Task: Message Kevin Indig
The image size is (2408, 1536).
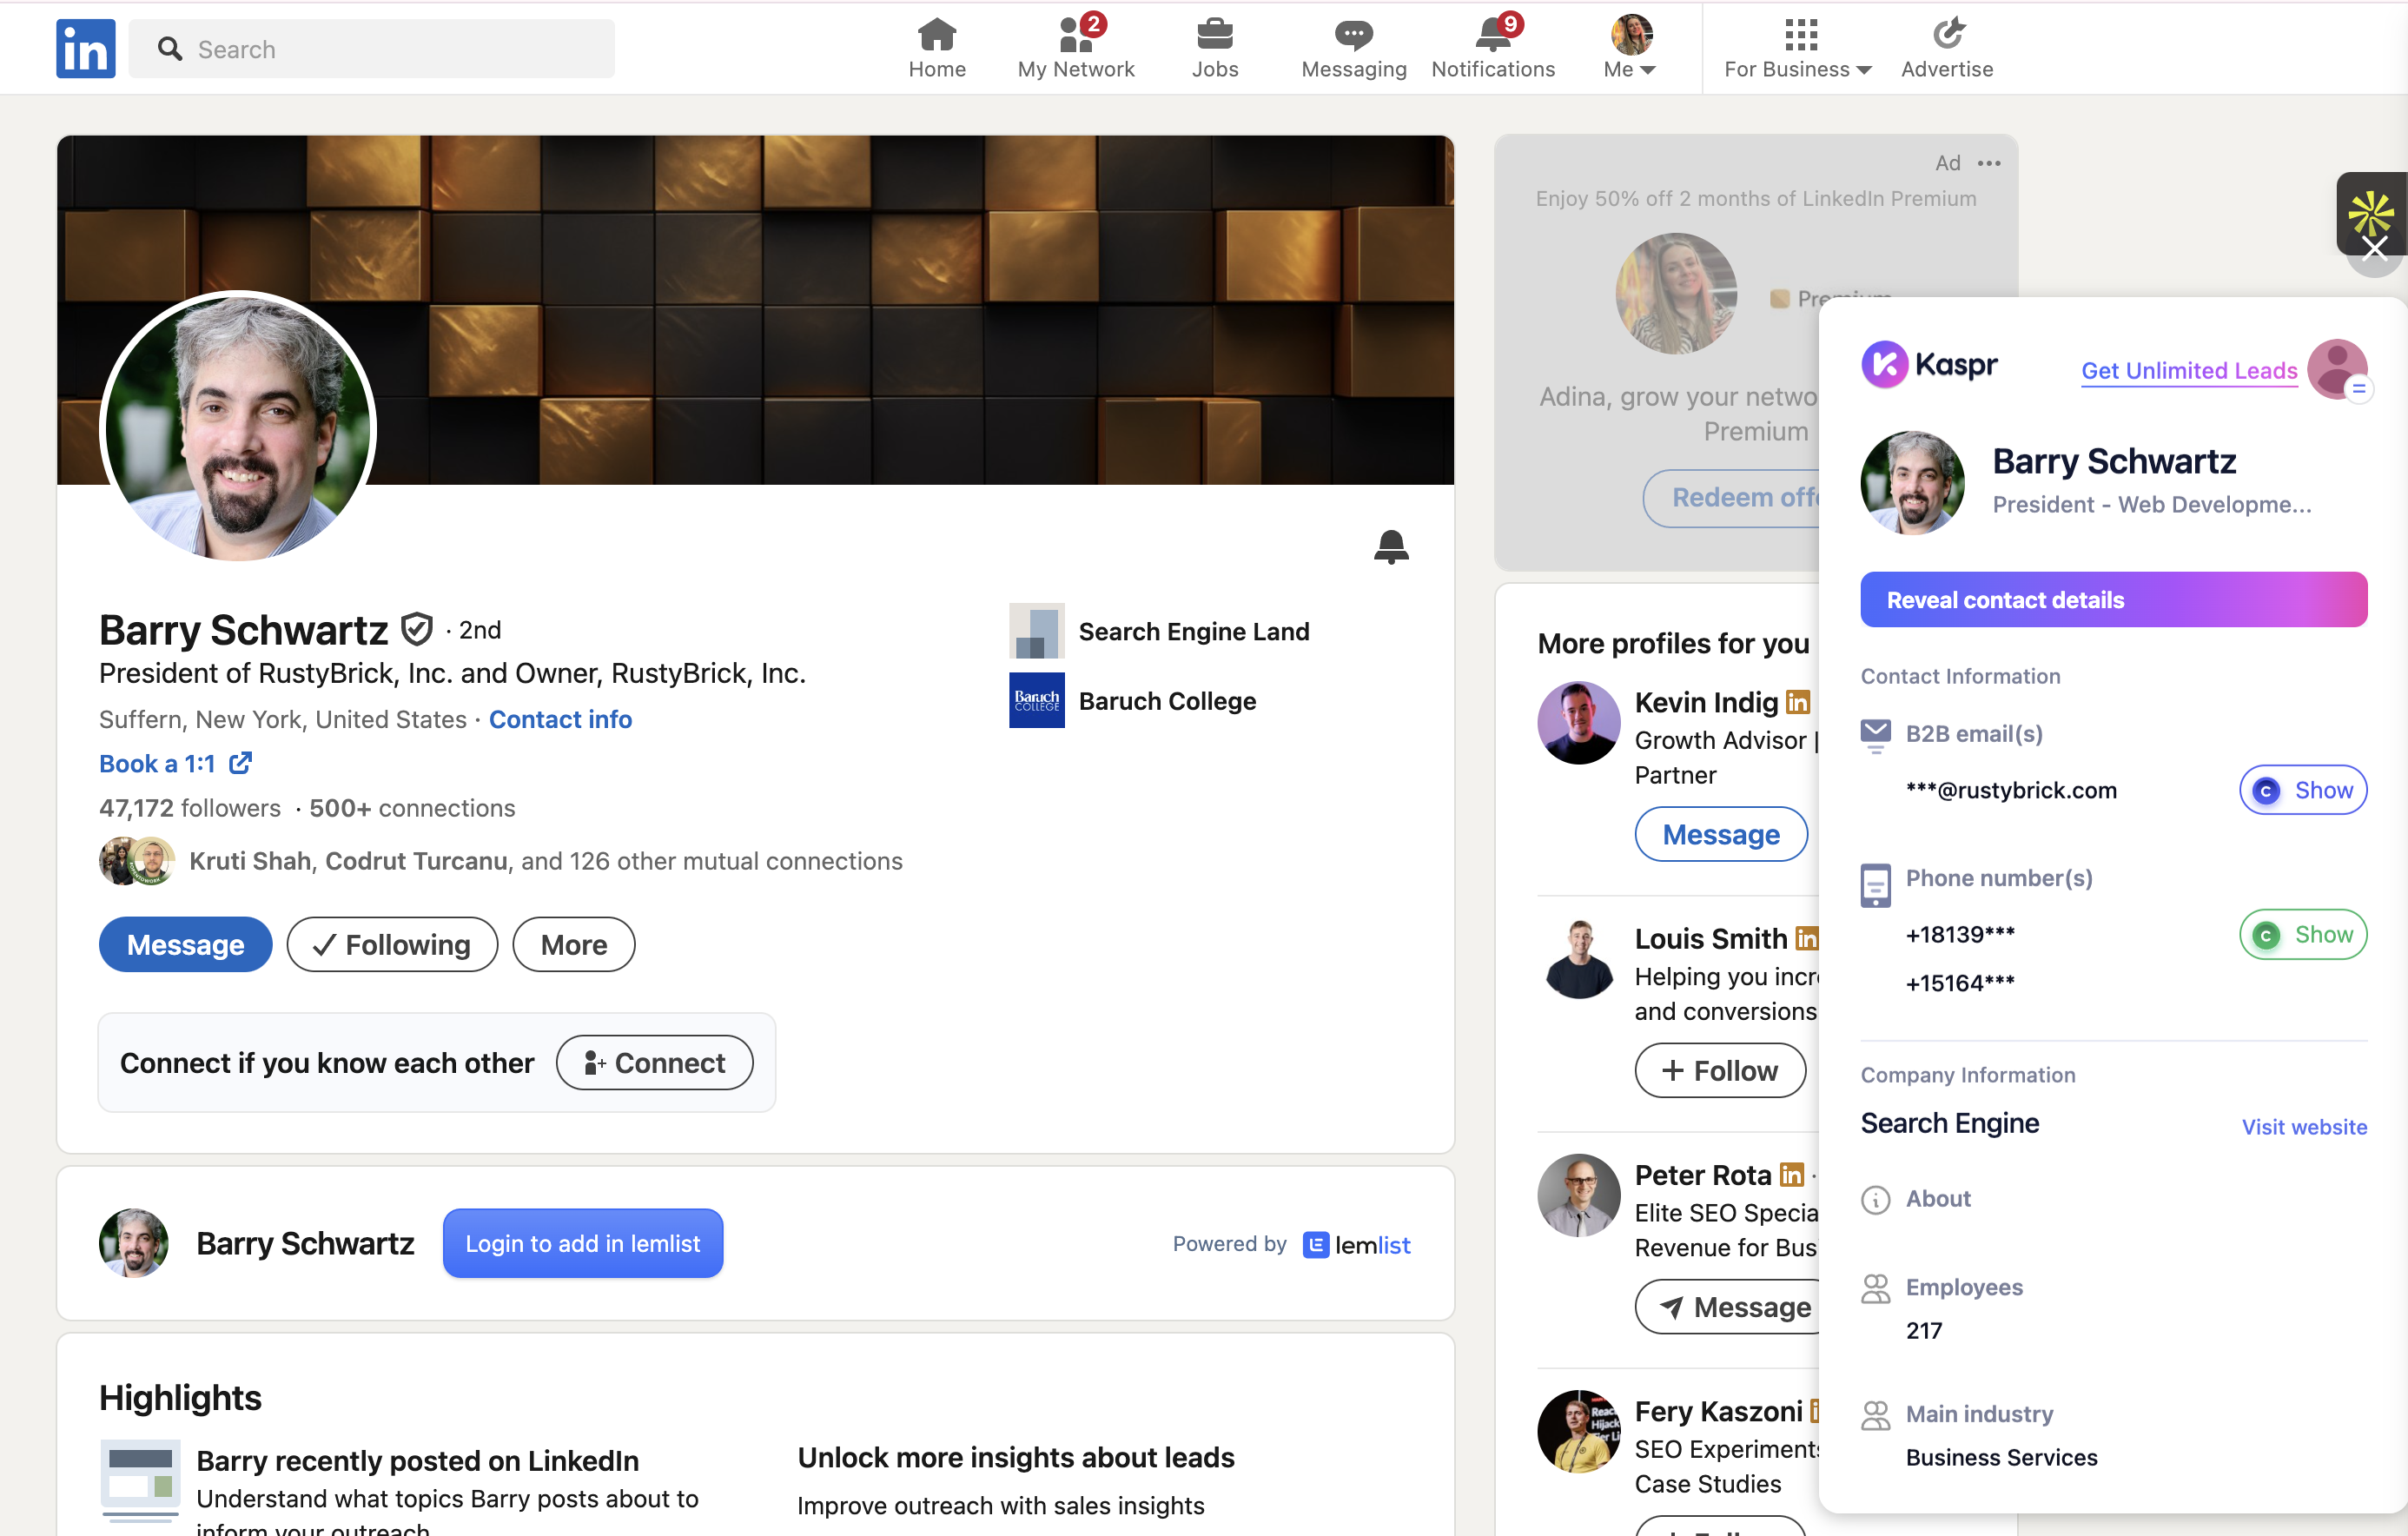Action: point(1720,834)
